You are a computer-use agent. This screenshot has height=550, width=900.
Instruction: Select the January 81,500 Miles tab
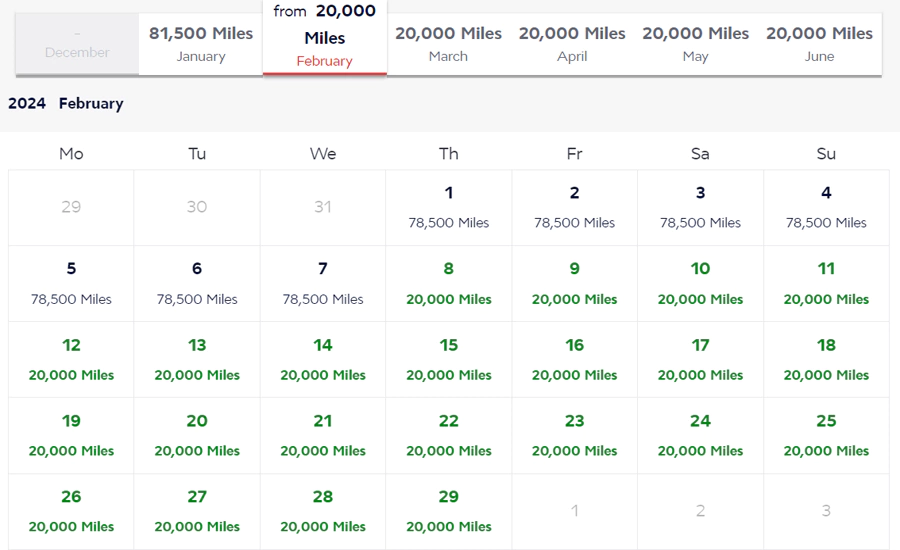tap(201, 43)
